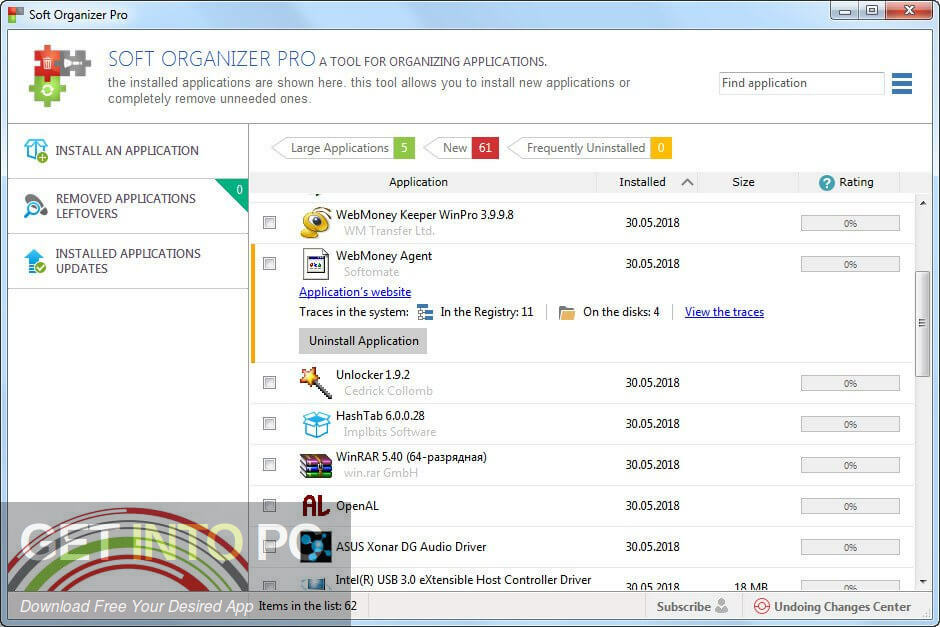Check the Unlocker 1.9.2 checkbox
The width and height of the screenshot is (940, 627).
(270, 383)
